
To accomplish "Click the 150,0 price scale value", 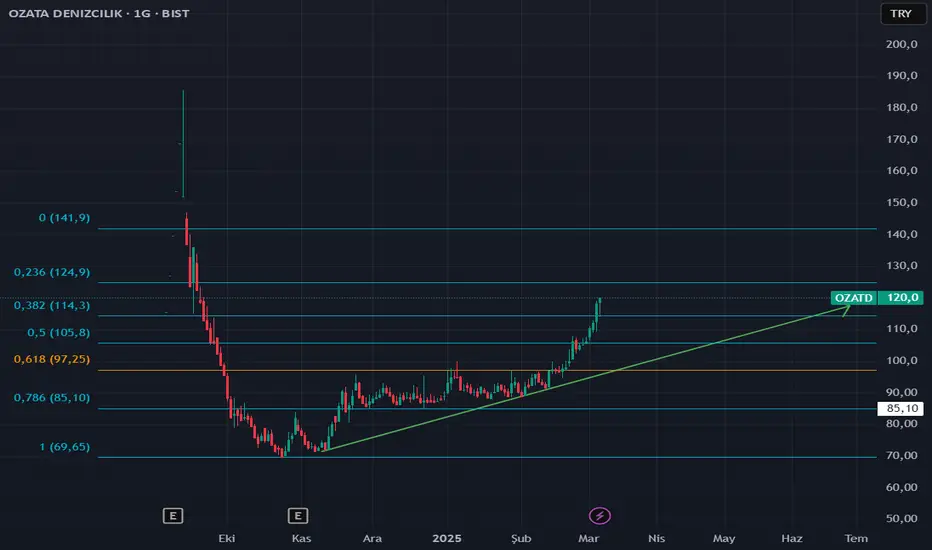I will tap(901, 202).
